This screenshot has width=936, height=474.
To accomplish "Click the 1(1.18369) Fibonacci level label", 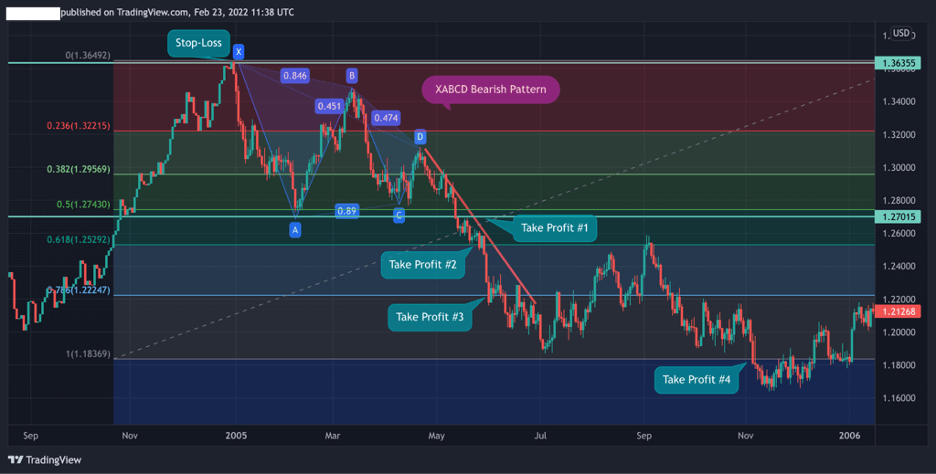I will pos(88,354).
